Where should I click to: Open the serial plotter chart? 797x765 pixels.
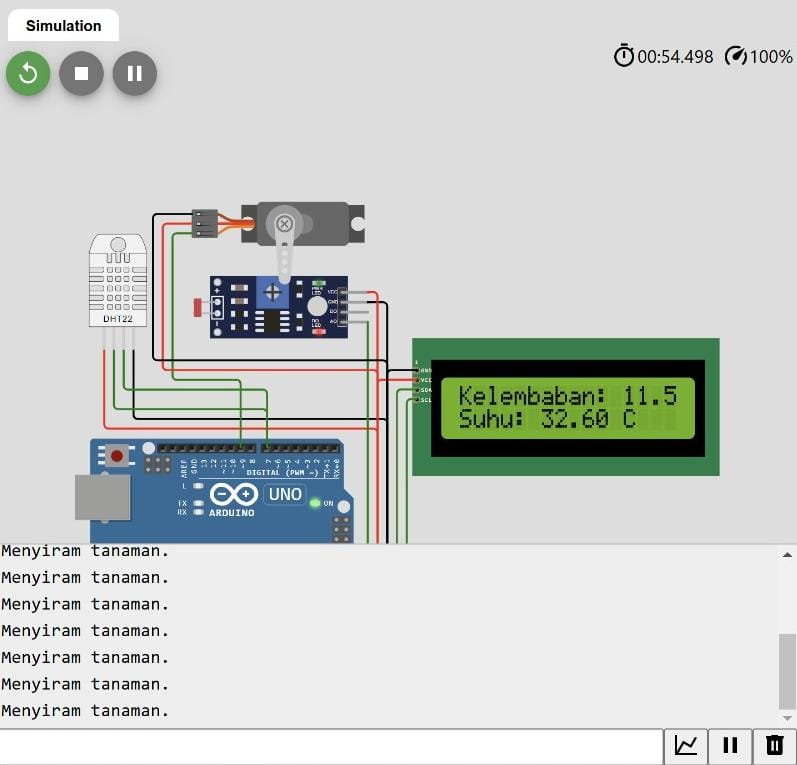click(686, 745)
